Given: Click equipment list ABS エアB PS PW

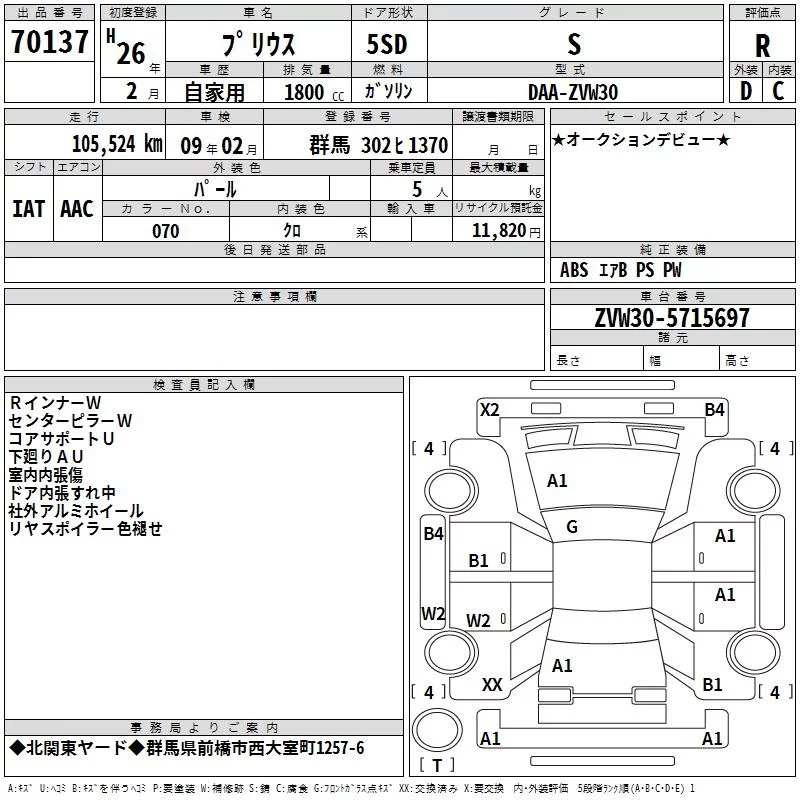Looking at the screenshot, I should 620,270.
